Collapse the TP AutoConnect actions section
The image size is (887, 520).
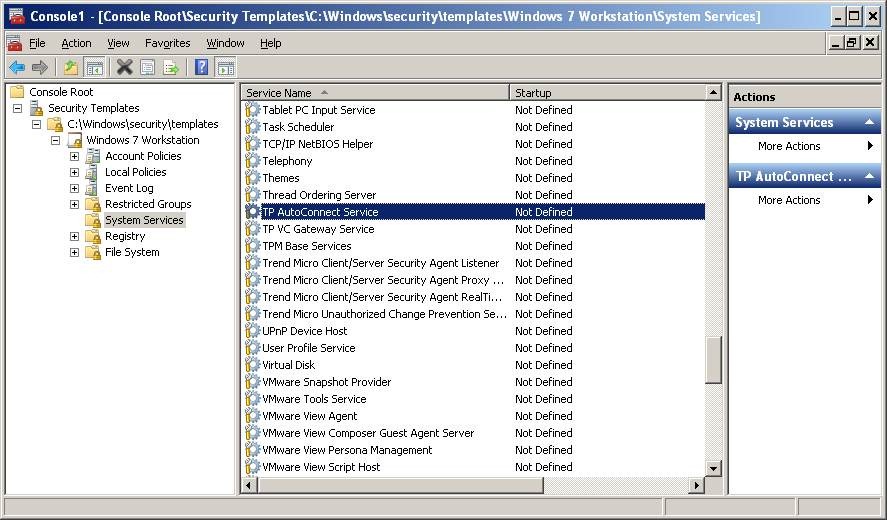(x=869, y=177)
